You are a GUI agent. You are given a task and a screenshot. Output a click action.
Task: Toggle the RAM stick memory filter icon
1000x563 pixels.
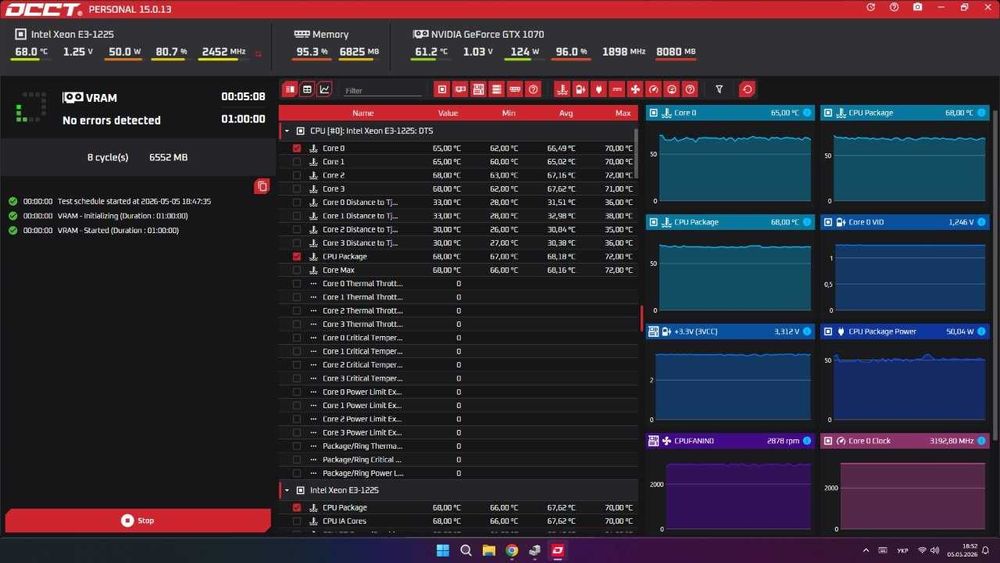[515, 89]
